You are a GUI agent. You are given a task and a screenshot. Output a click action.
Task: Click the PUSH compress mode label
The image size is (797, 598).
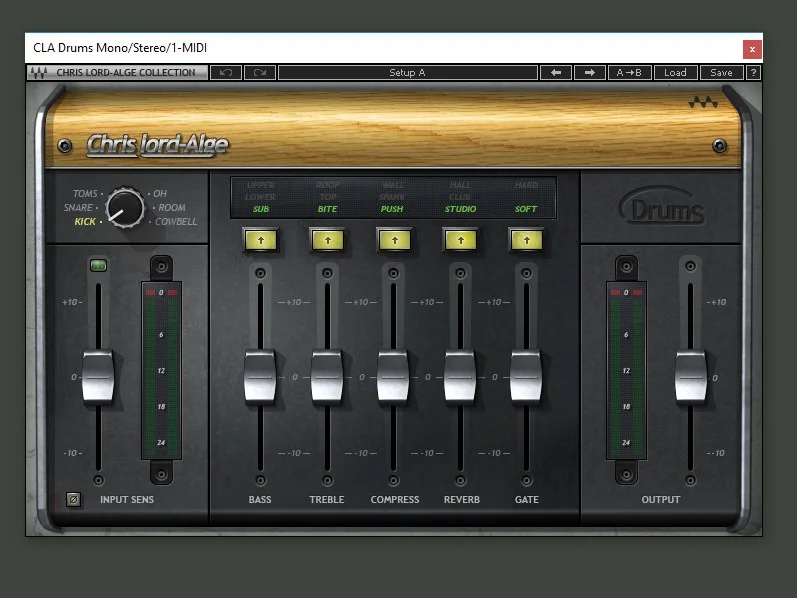tap(392, 209)
